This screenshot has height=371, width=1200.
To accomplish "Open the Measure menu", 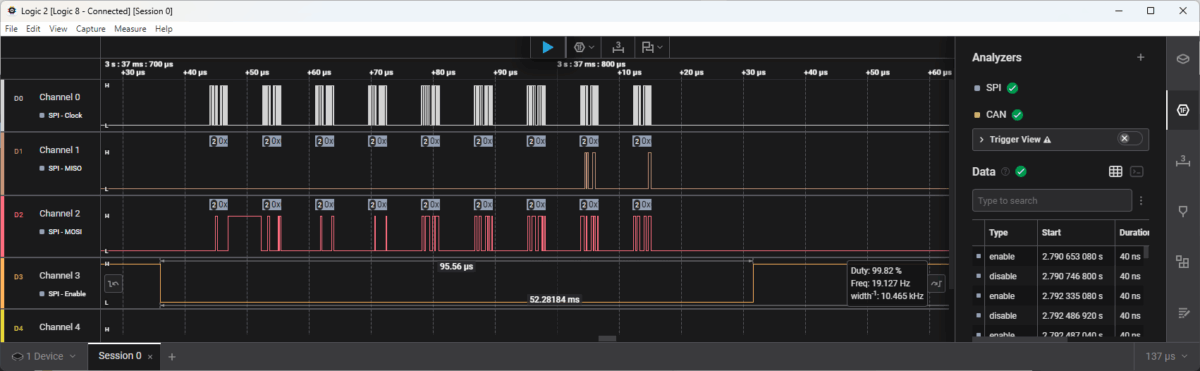I will tap(130, 29).
